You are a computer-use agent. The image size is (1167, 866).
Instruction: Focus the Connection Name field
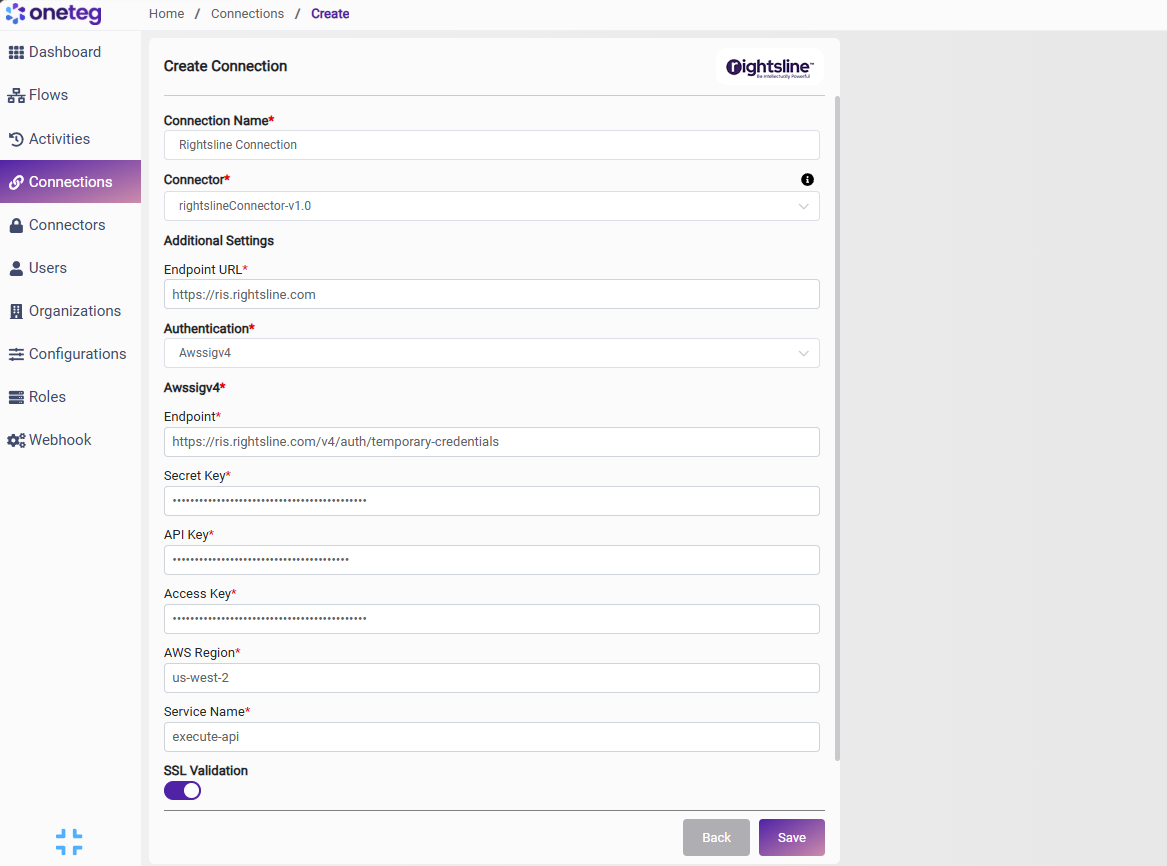click(491, 145)
